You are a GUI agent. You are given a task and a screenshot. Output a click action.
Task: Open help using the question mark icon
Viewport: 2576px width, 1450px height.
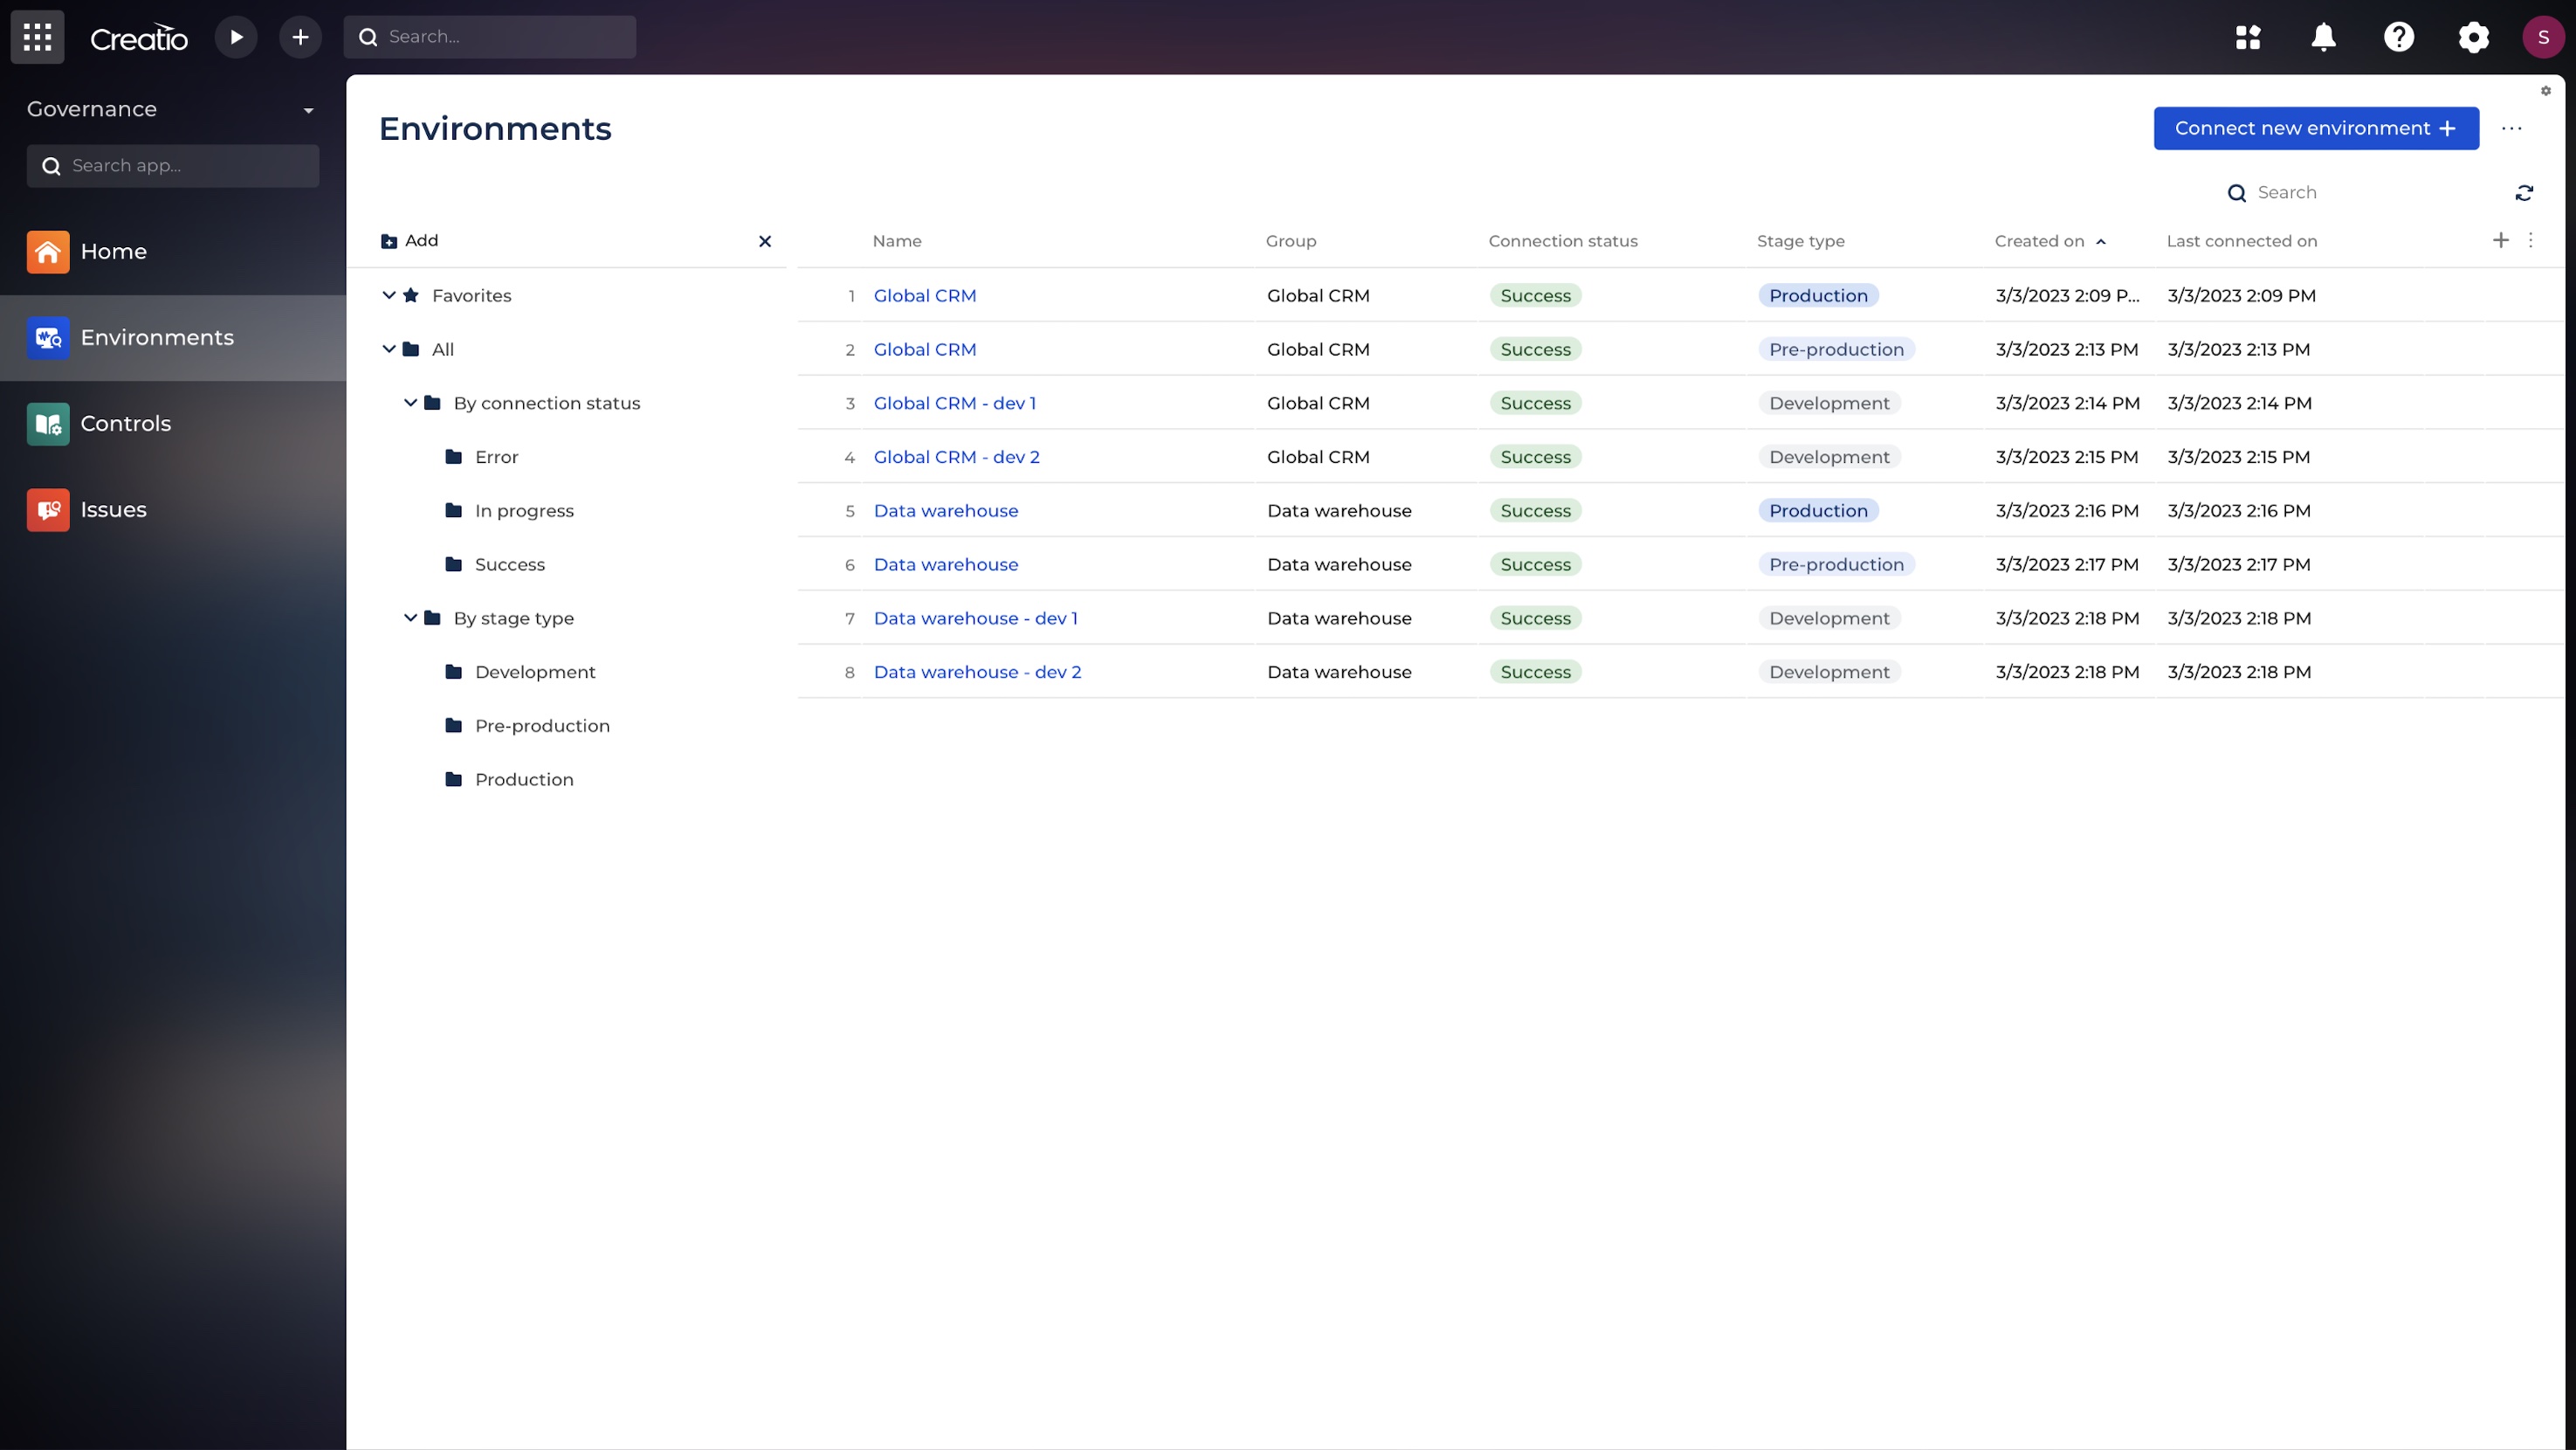[x=2399, y=37]
